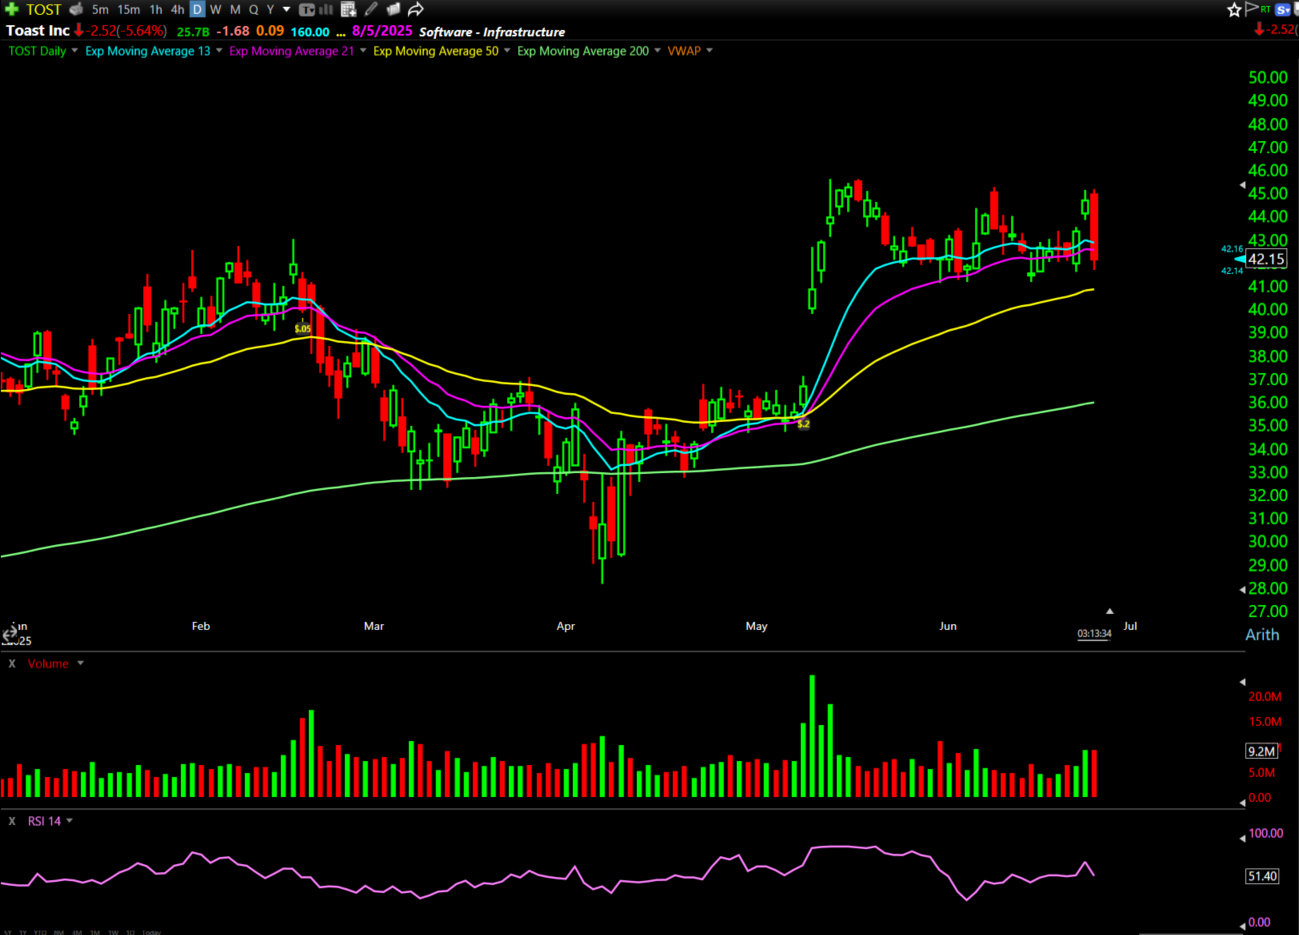Click the red down-arrow beside Toast Inc
The width and height of the screenshot is (1299, 935).
pyautogui.click(x=79, y=31)
